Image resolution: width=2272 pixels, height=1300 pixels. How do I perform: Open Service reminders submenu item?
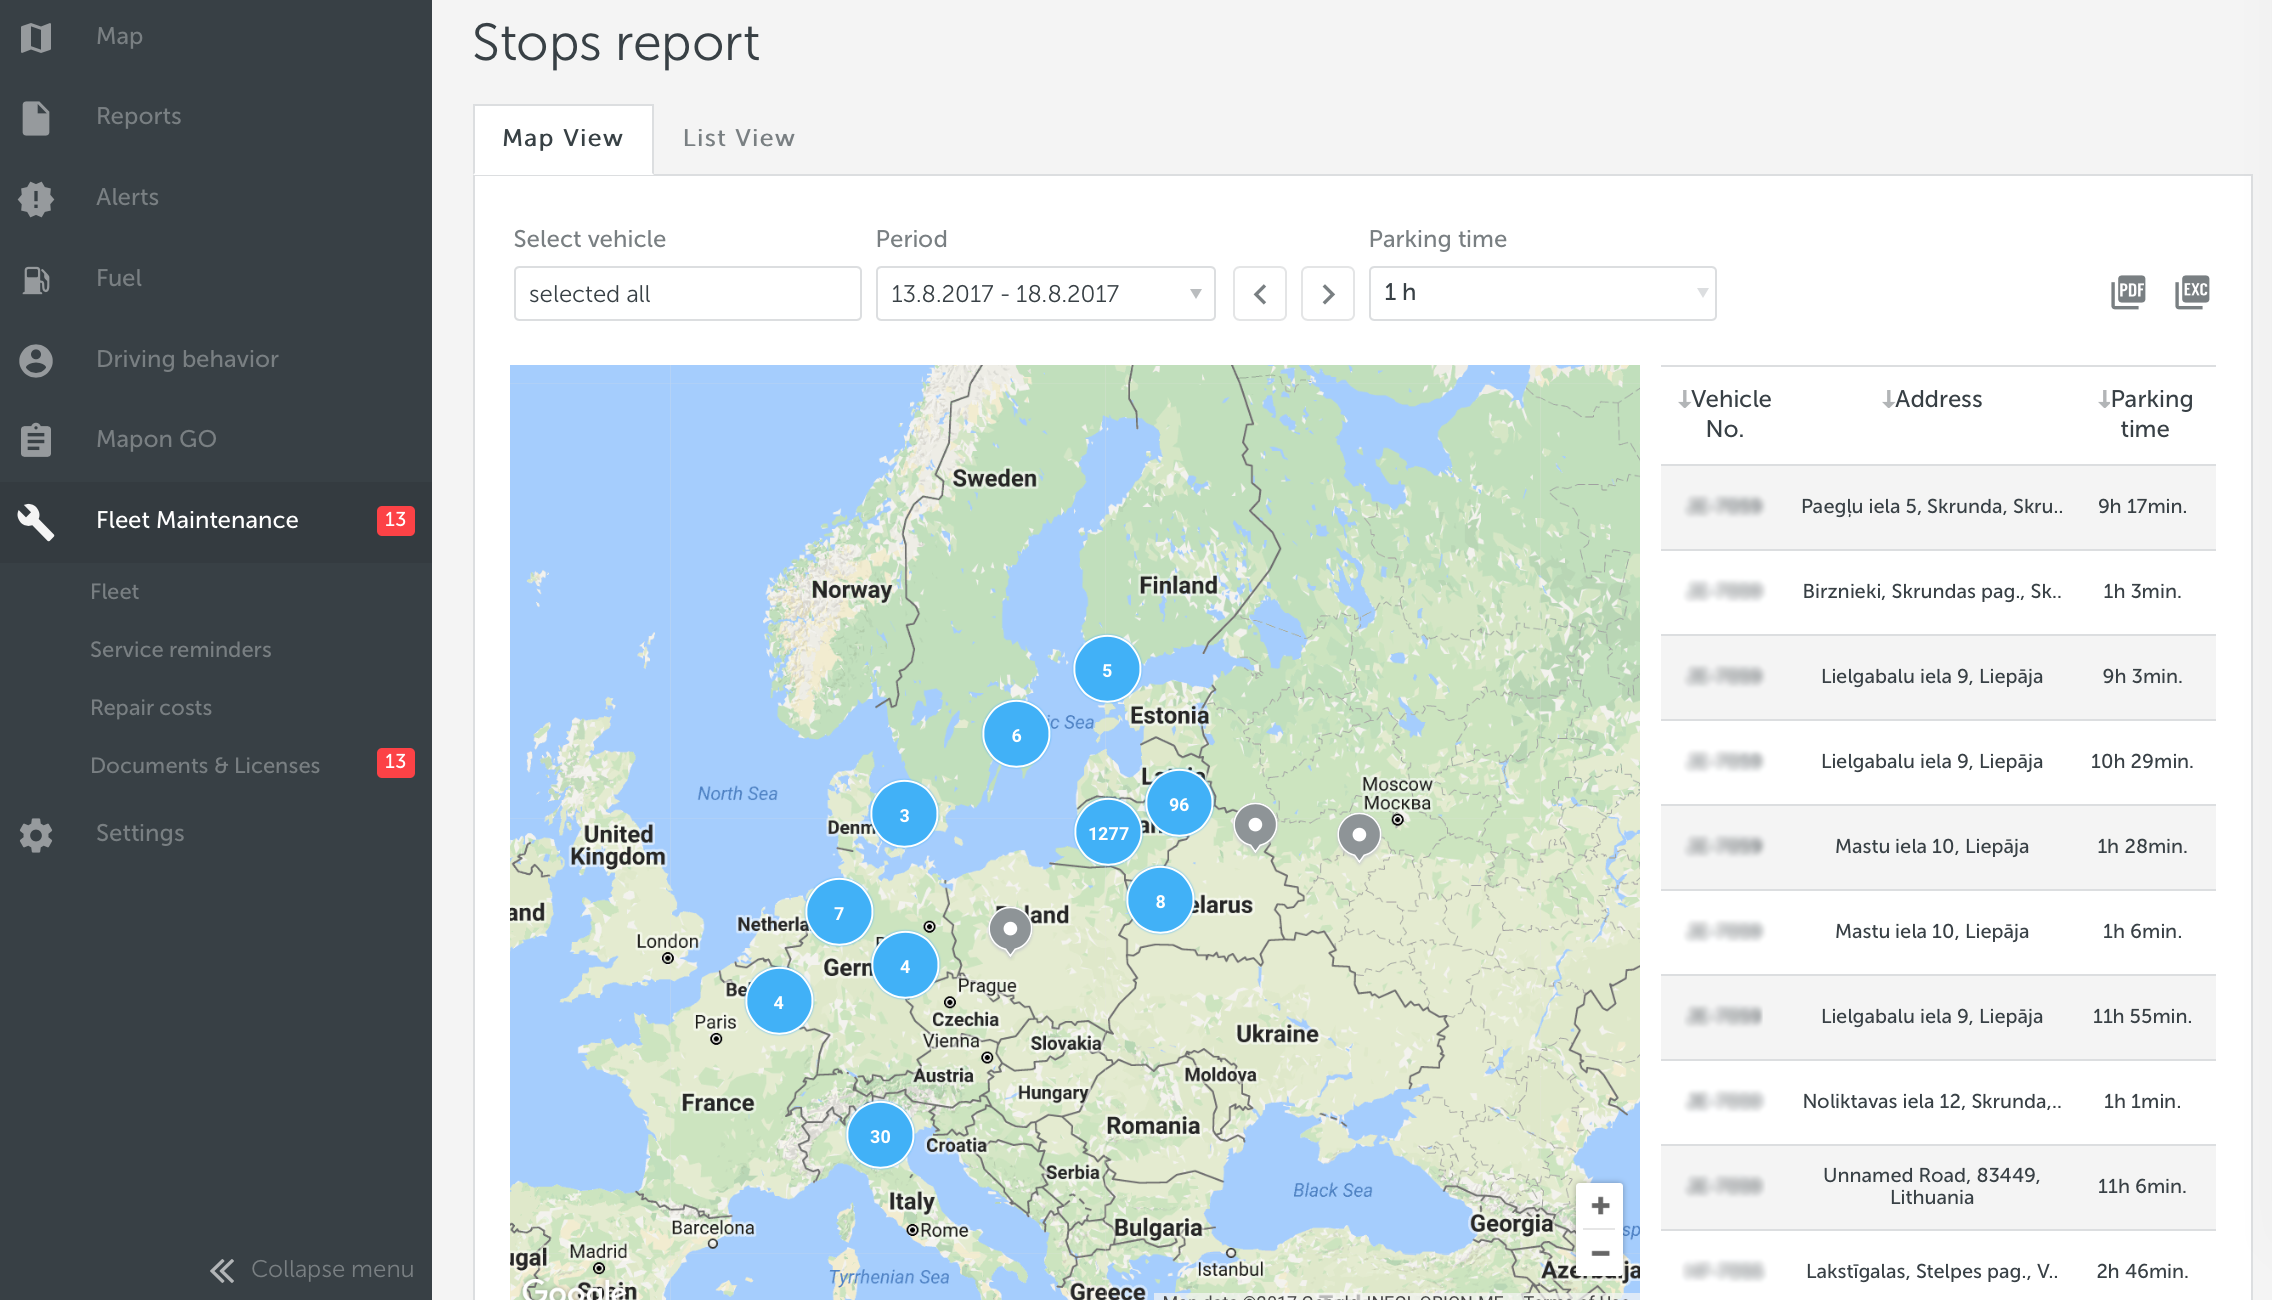point(180,649)
